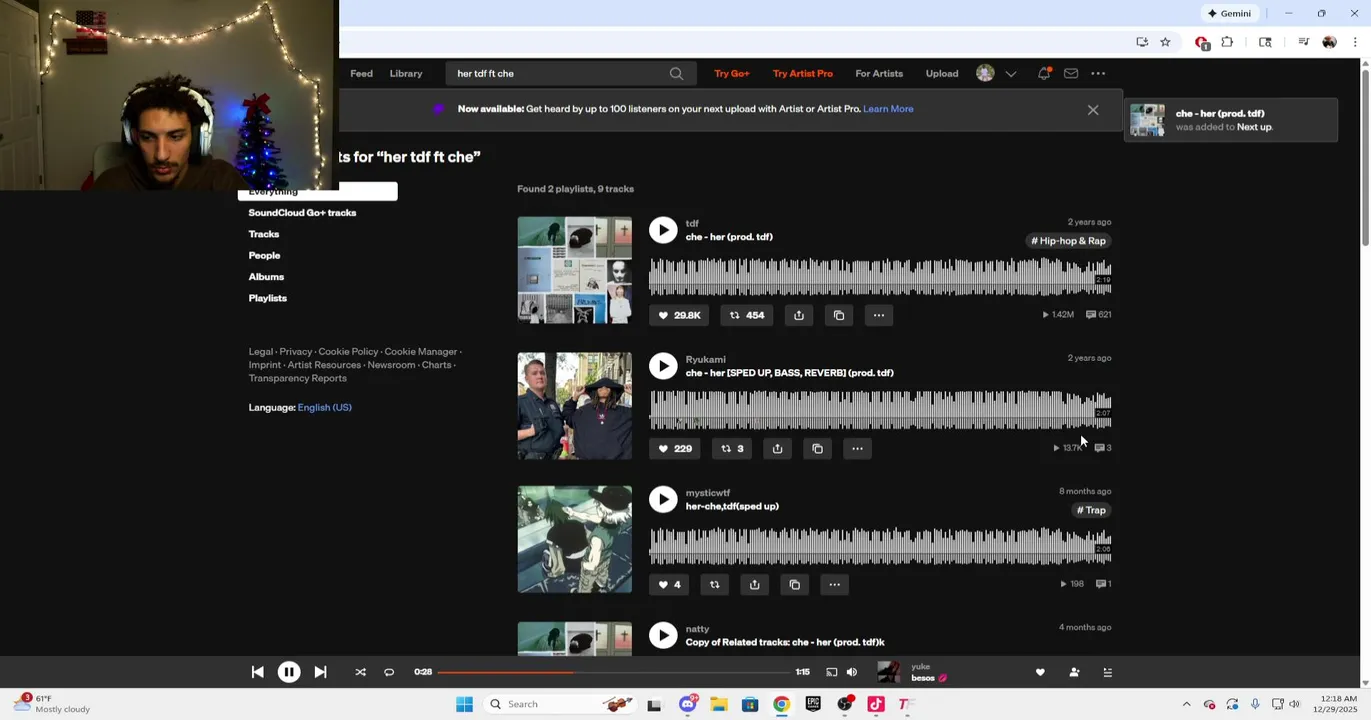This screenshot has height=720, width=1371.
Task: Share the mysticwtf her-che,tdf track
Action: point(754,584)
